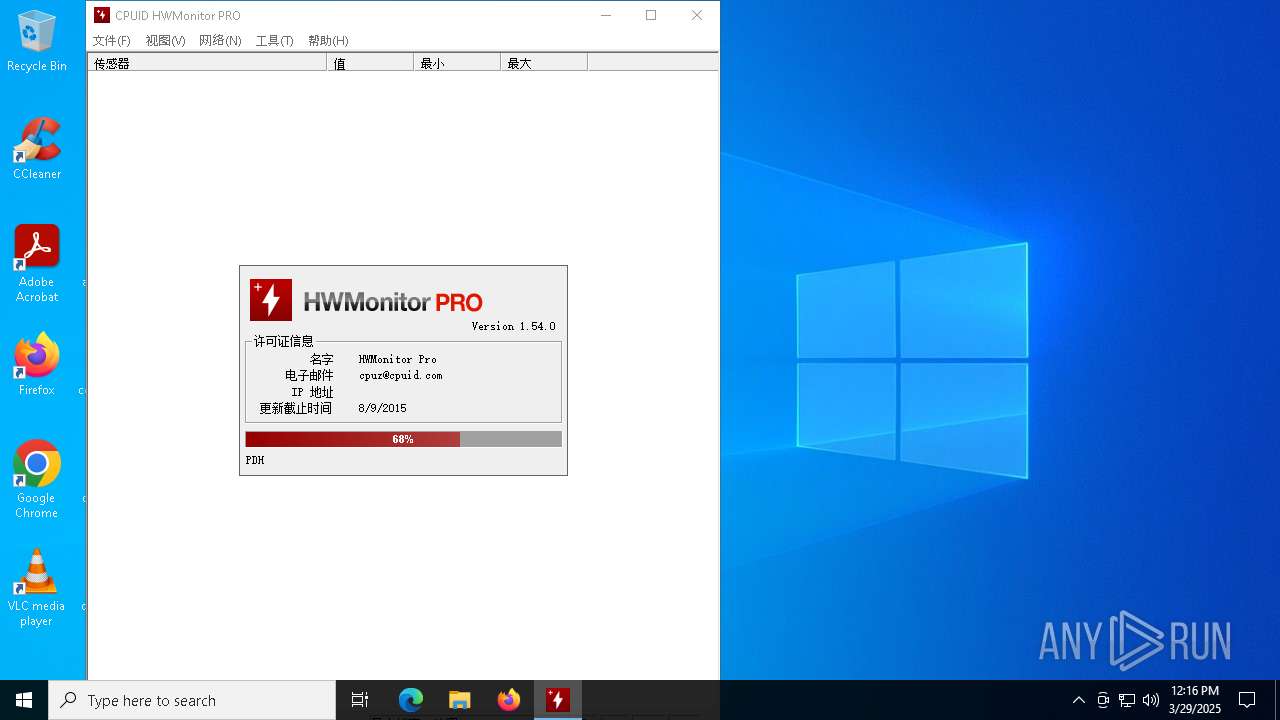The width and height of the screenshot is (1280, 720).
Task: Close the HWMonitor PRO window
Action: [697, 15]
